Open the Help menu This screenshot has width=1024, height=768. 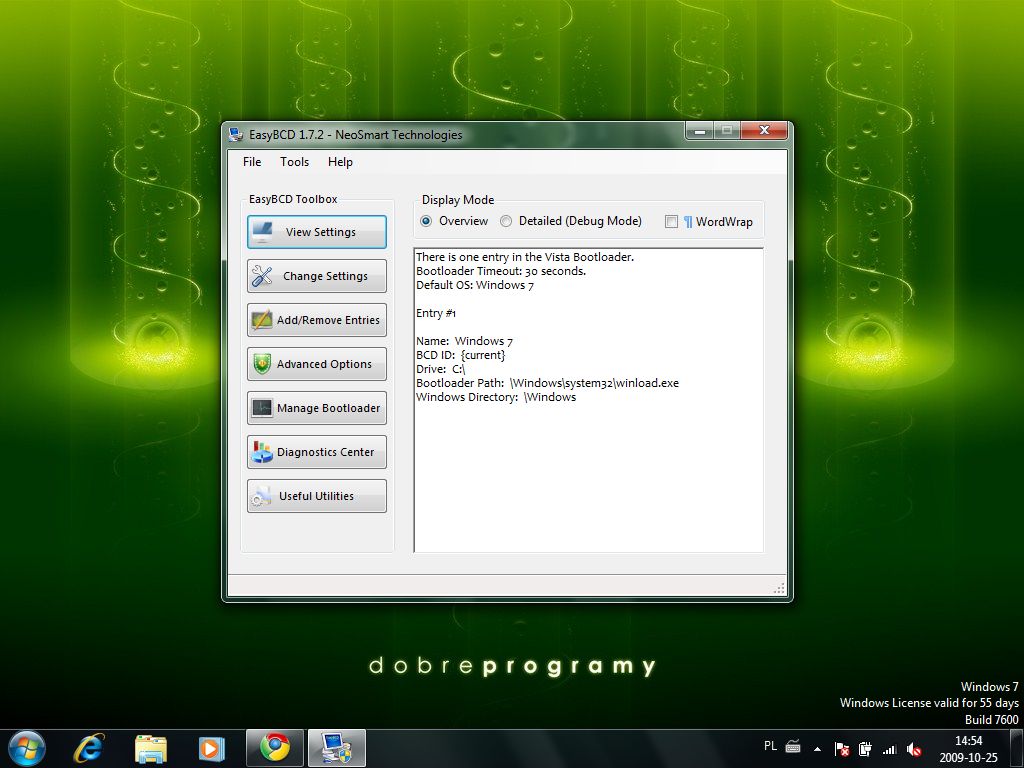340,162
